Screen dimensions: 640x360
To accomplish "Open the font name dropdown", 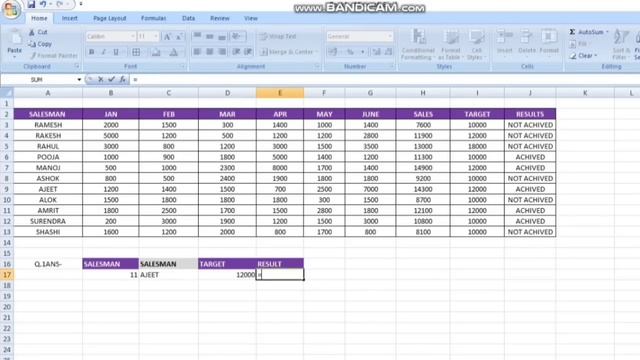I will (x=133, y=36).
